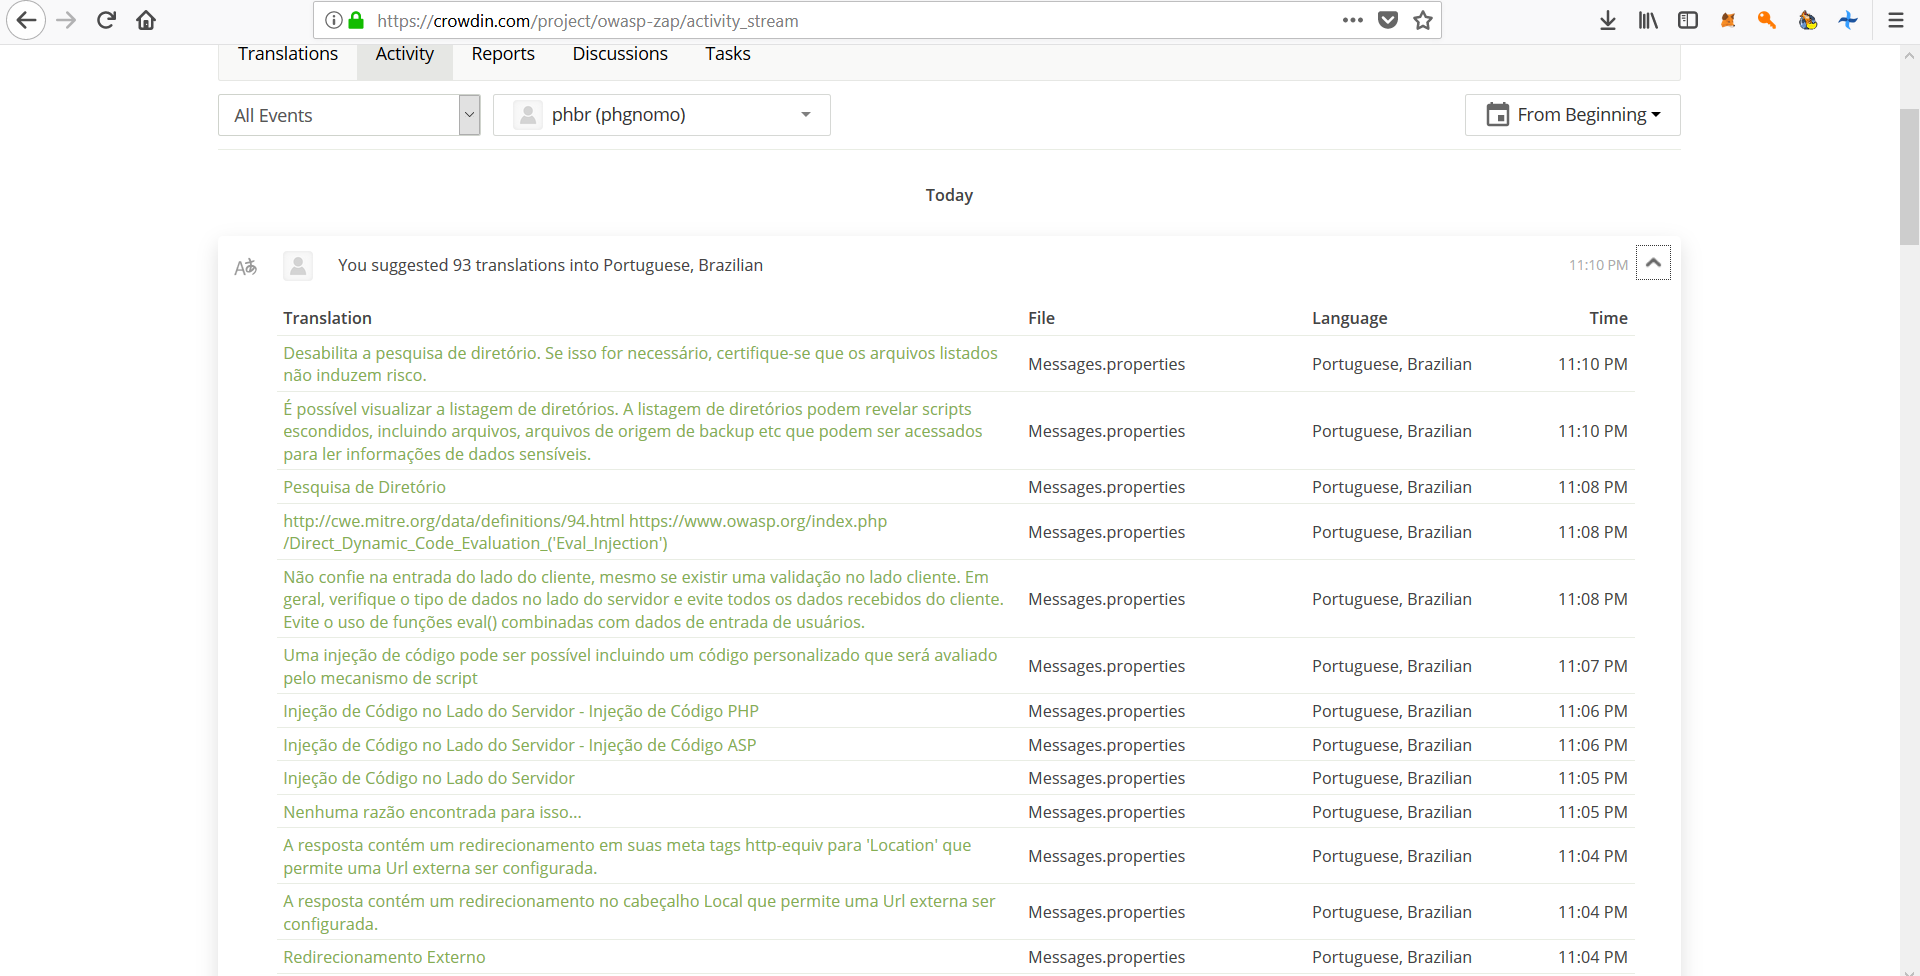The height and width of the screenshot is (976, 1920).
Task: Open the 'Redirecionamento Externo' translation
Action: coord(384,957)
